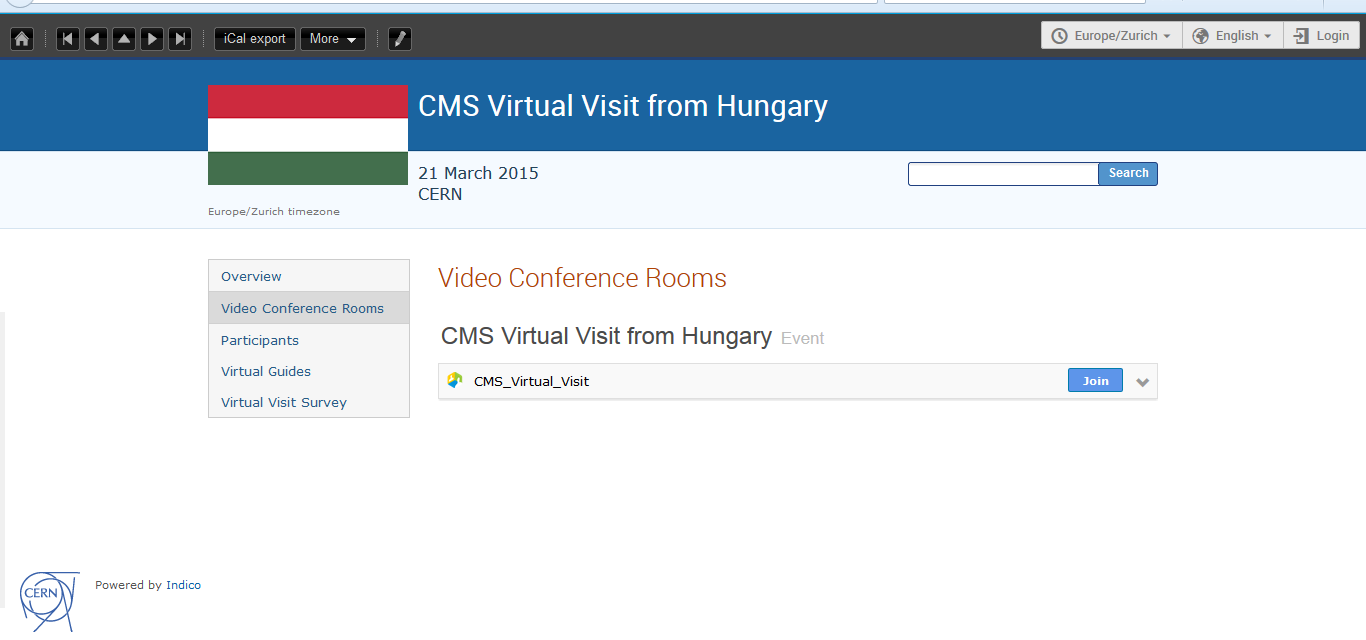Open the More dropdown menu
Image resolution: width=1366 pixels, height=640 pixels.
[333, 39]
